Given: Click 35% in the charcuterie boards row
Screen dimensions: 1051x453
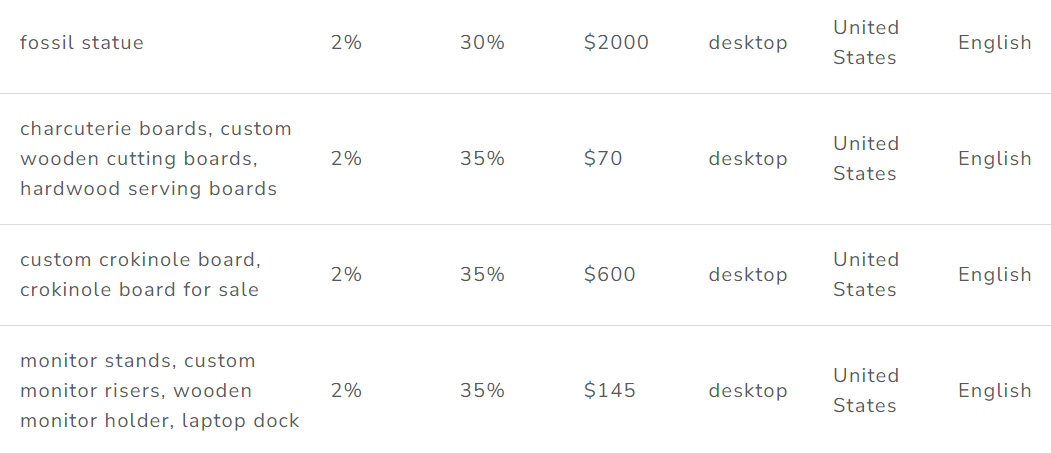Looking at the screenshot, I should point(482,159).
